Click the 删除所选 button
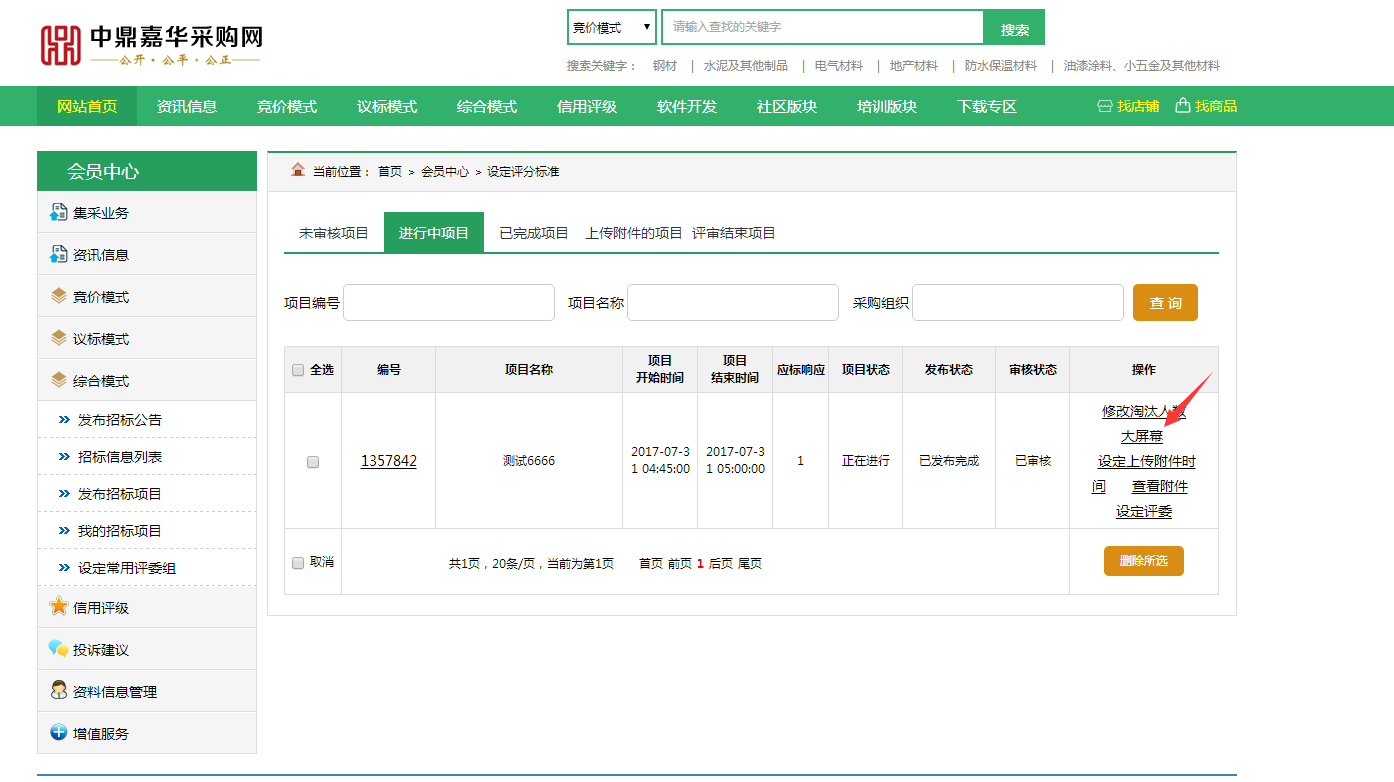1394x782 pixels. point(1144,561)
